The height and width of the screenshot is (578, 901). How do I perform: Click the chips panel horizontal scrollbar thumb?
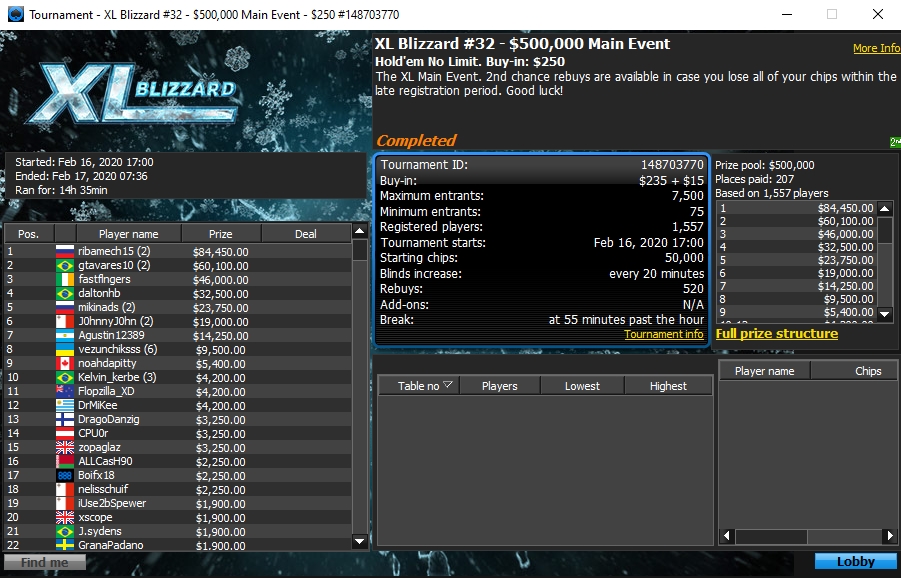(771, 536)
